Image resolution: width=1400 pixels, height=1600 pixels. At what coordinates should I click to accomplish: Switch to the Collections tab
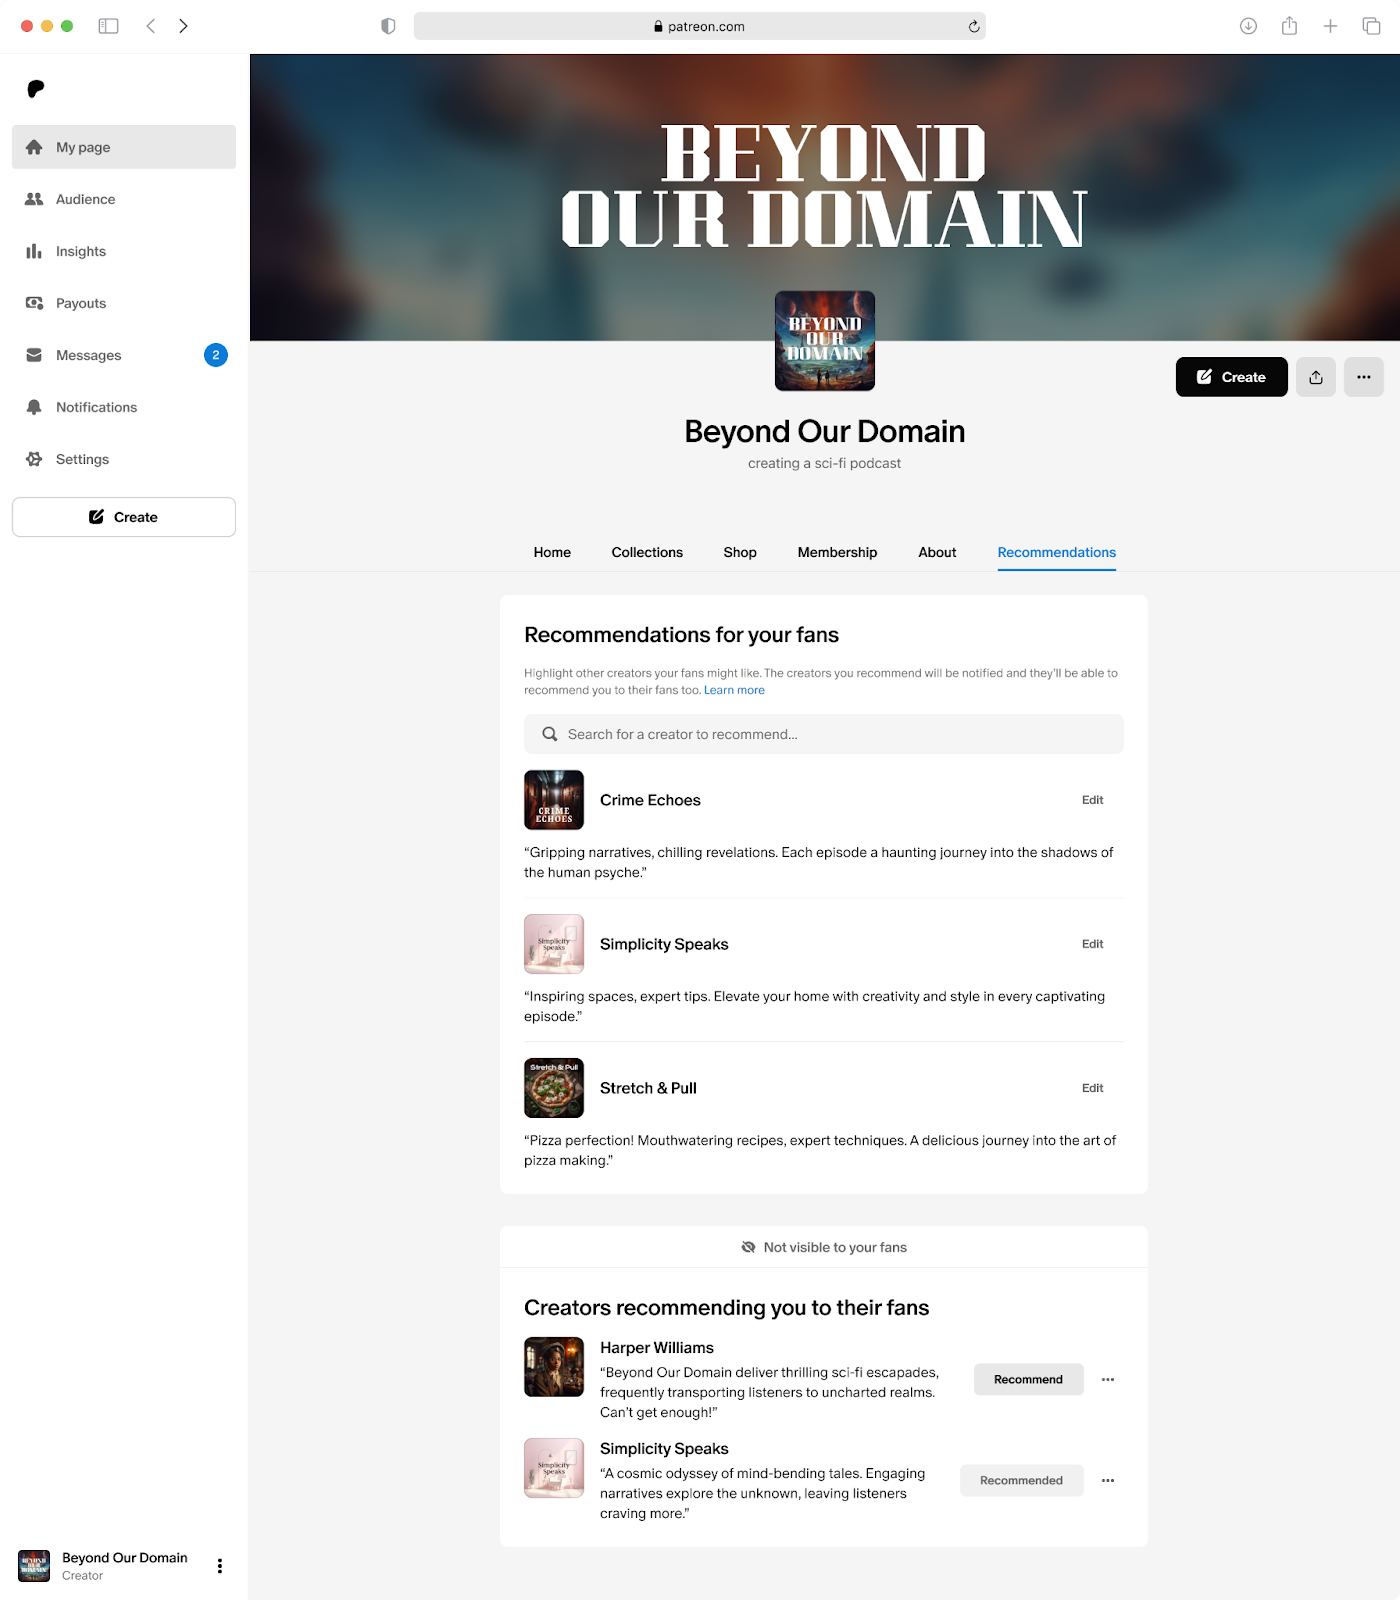point(647,552)
